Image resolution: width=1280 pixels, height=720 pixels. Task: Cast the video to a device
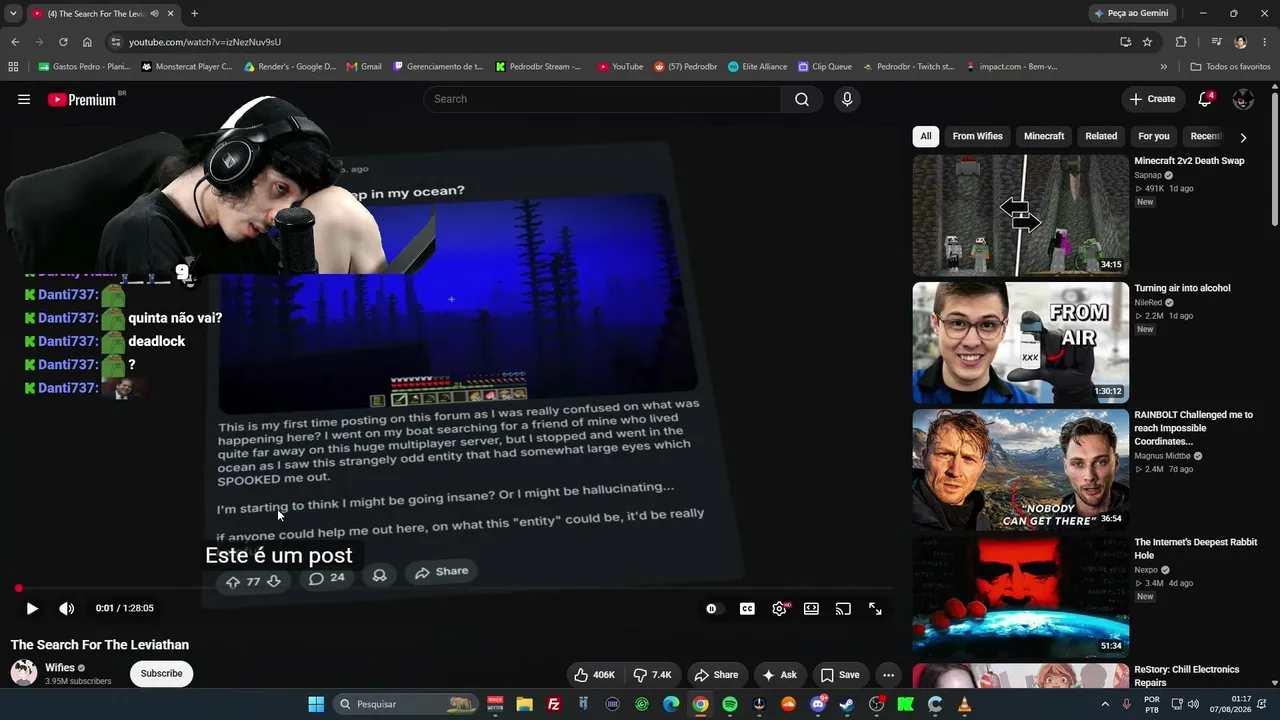(843, 608)
